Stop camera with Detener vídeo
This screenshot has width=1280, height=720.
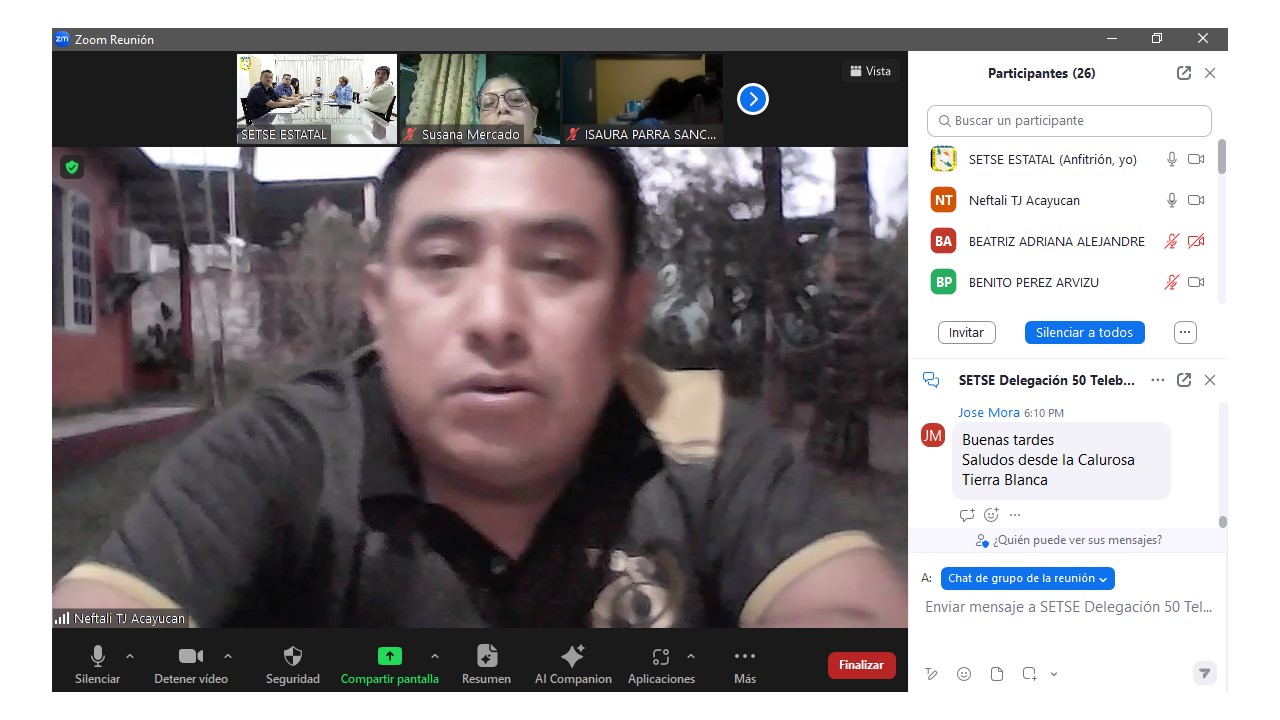tap(190, 657)
